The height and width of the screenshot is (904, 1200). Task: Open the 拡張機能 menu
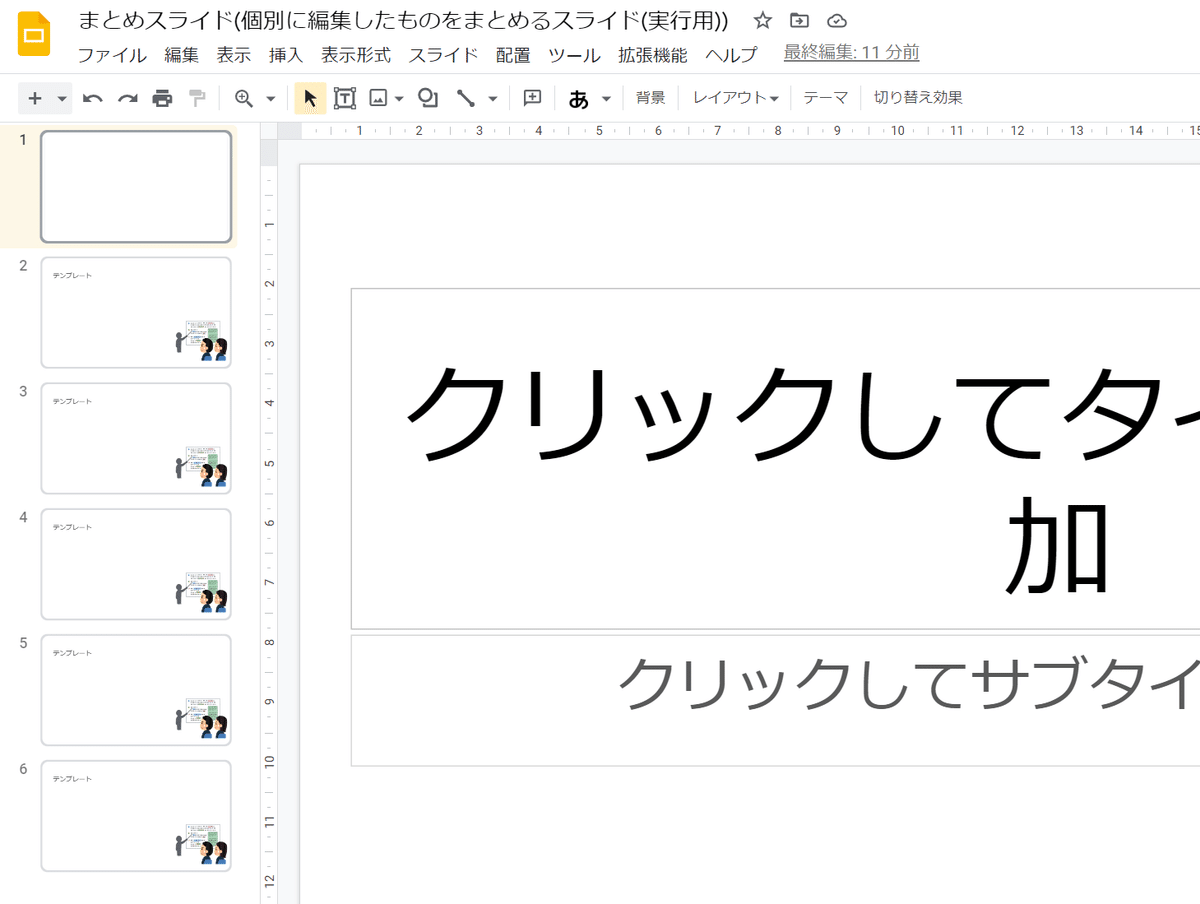[653, 55]
